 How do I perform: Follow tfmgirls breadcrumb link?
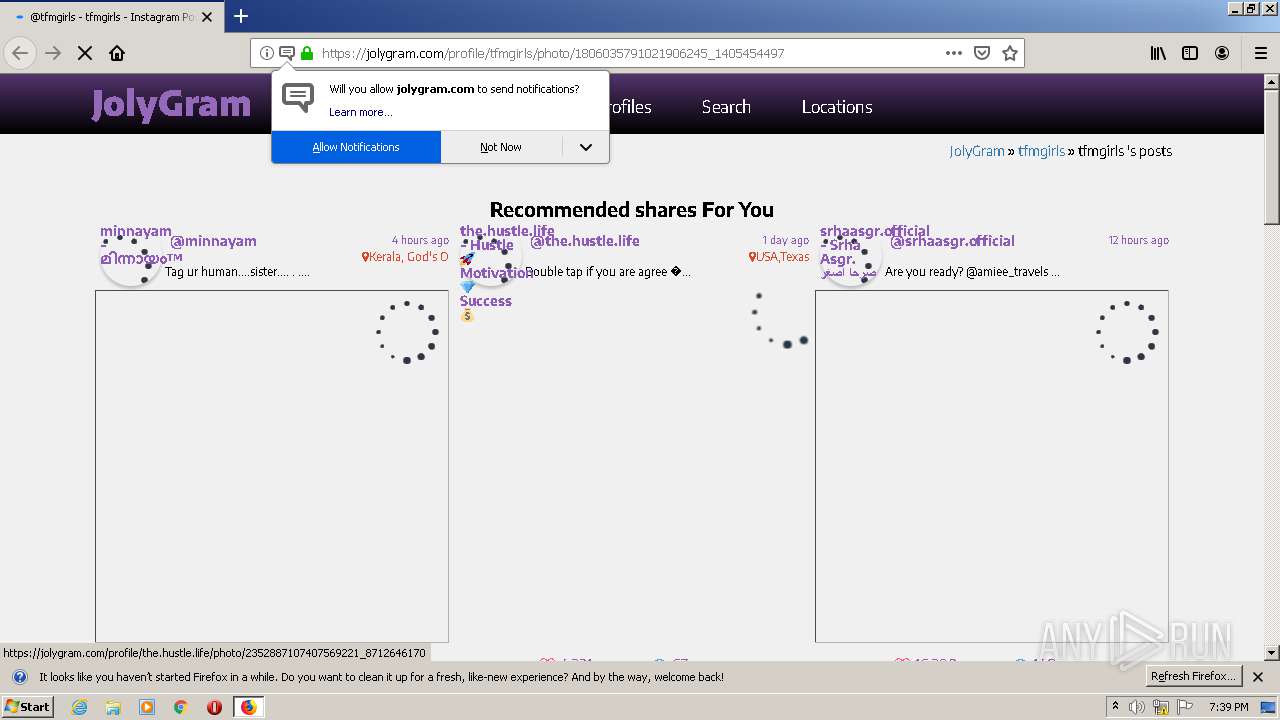(1041, 151)
